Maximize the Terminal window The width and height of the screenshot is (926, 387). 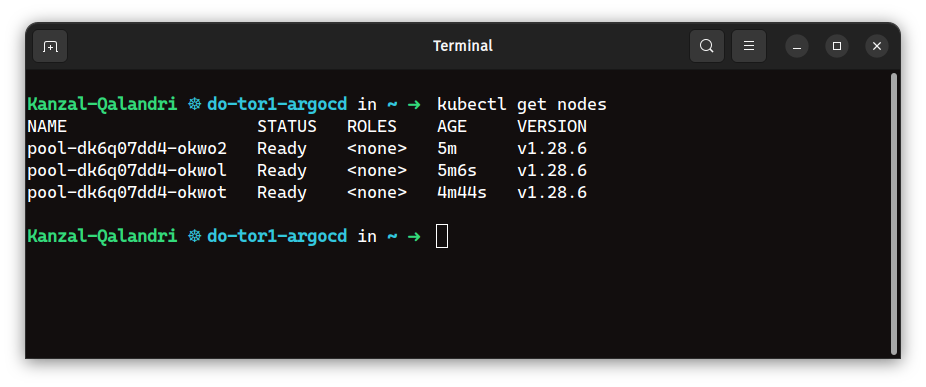[x=837, y=46]
